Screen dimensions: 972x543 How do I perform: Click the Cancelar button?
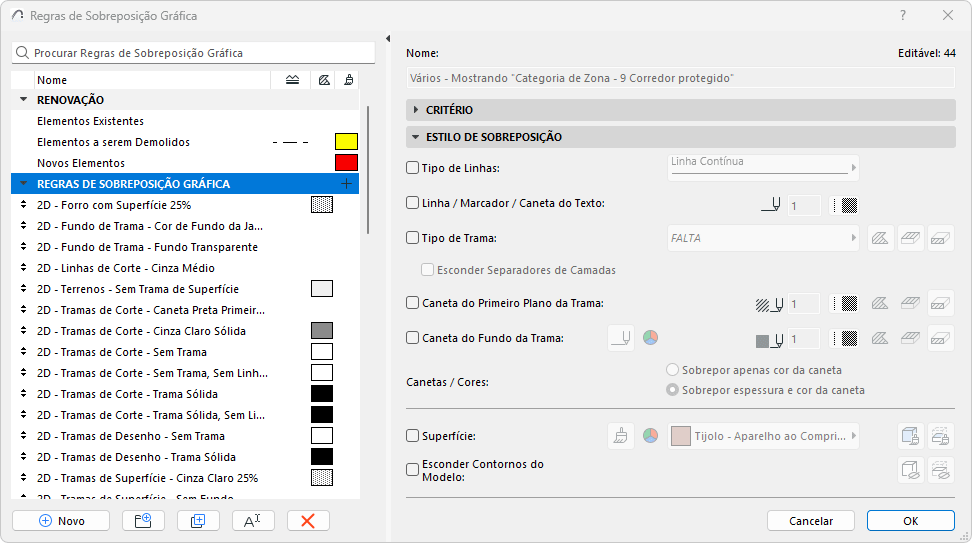[811, 521]
